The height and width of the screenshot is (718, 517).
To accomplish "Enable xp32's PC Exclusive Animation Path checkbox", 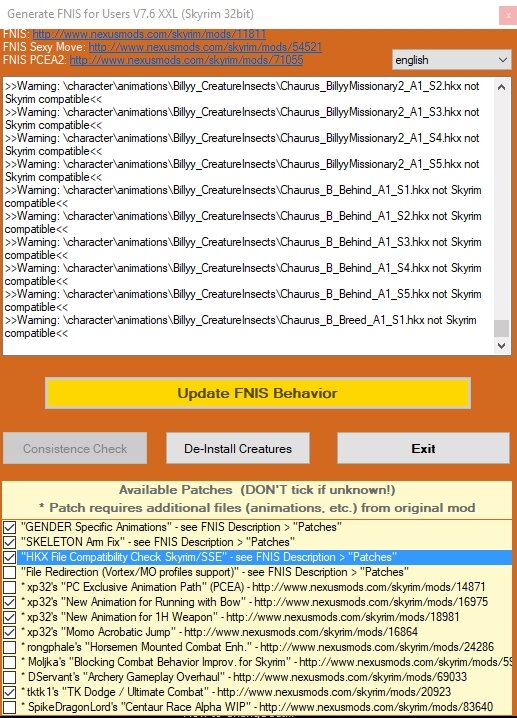I will click(10, 587).
